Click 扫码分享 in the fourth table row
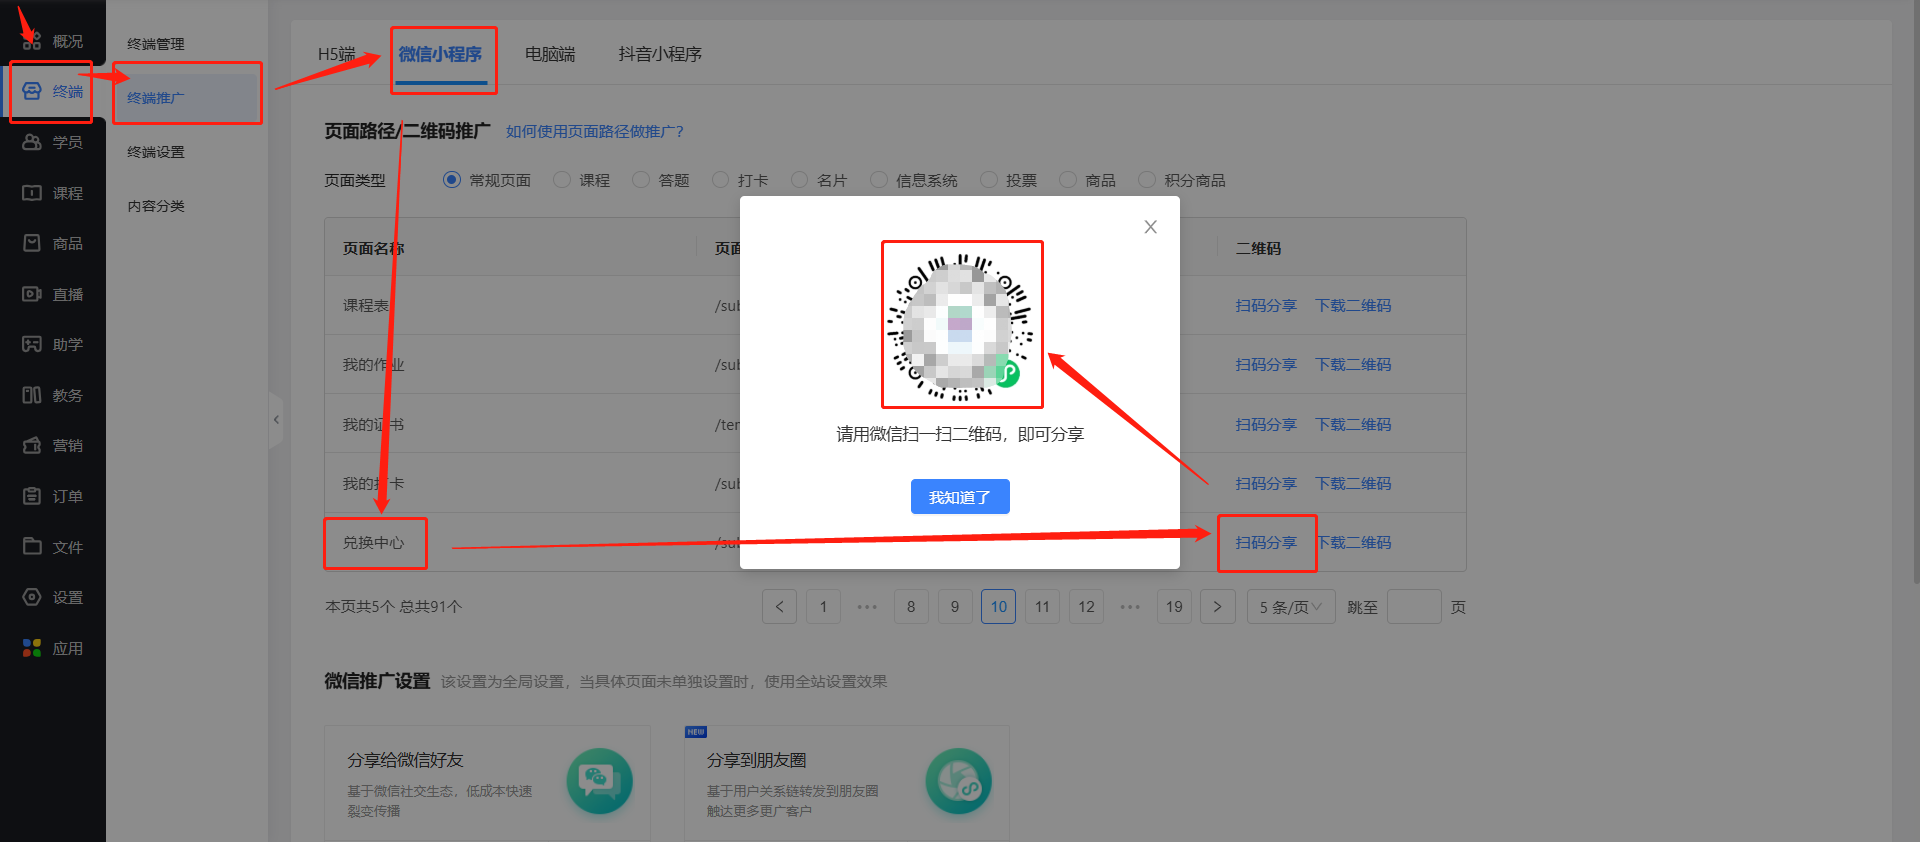 pyautogui.click(x=1266, y=484)
